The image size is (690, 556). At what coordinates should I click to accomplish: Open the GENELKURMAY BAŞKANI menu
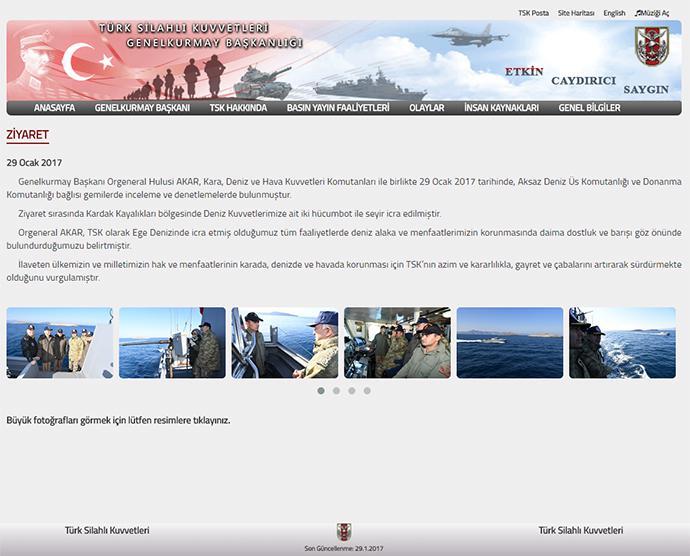[x=142, y=108]
